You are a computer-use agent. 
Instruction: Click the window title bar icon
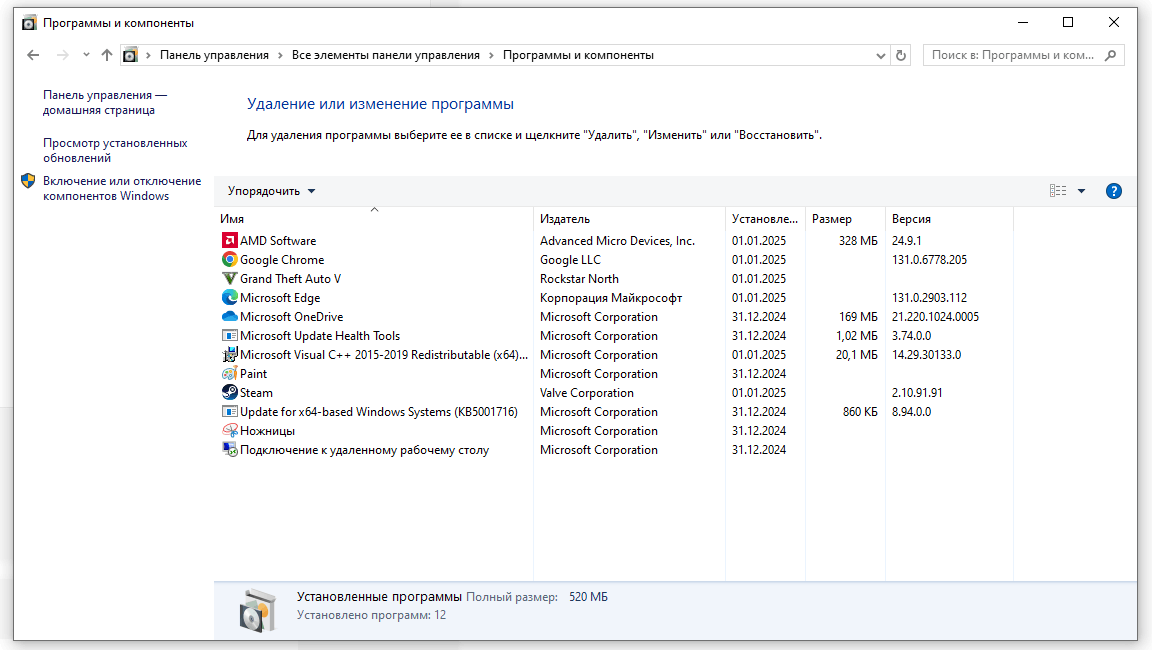tap(29, 23)
